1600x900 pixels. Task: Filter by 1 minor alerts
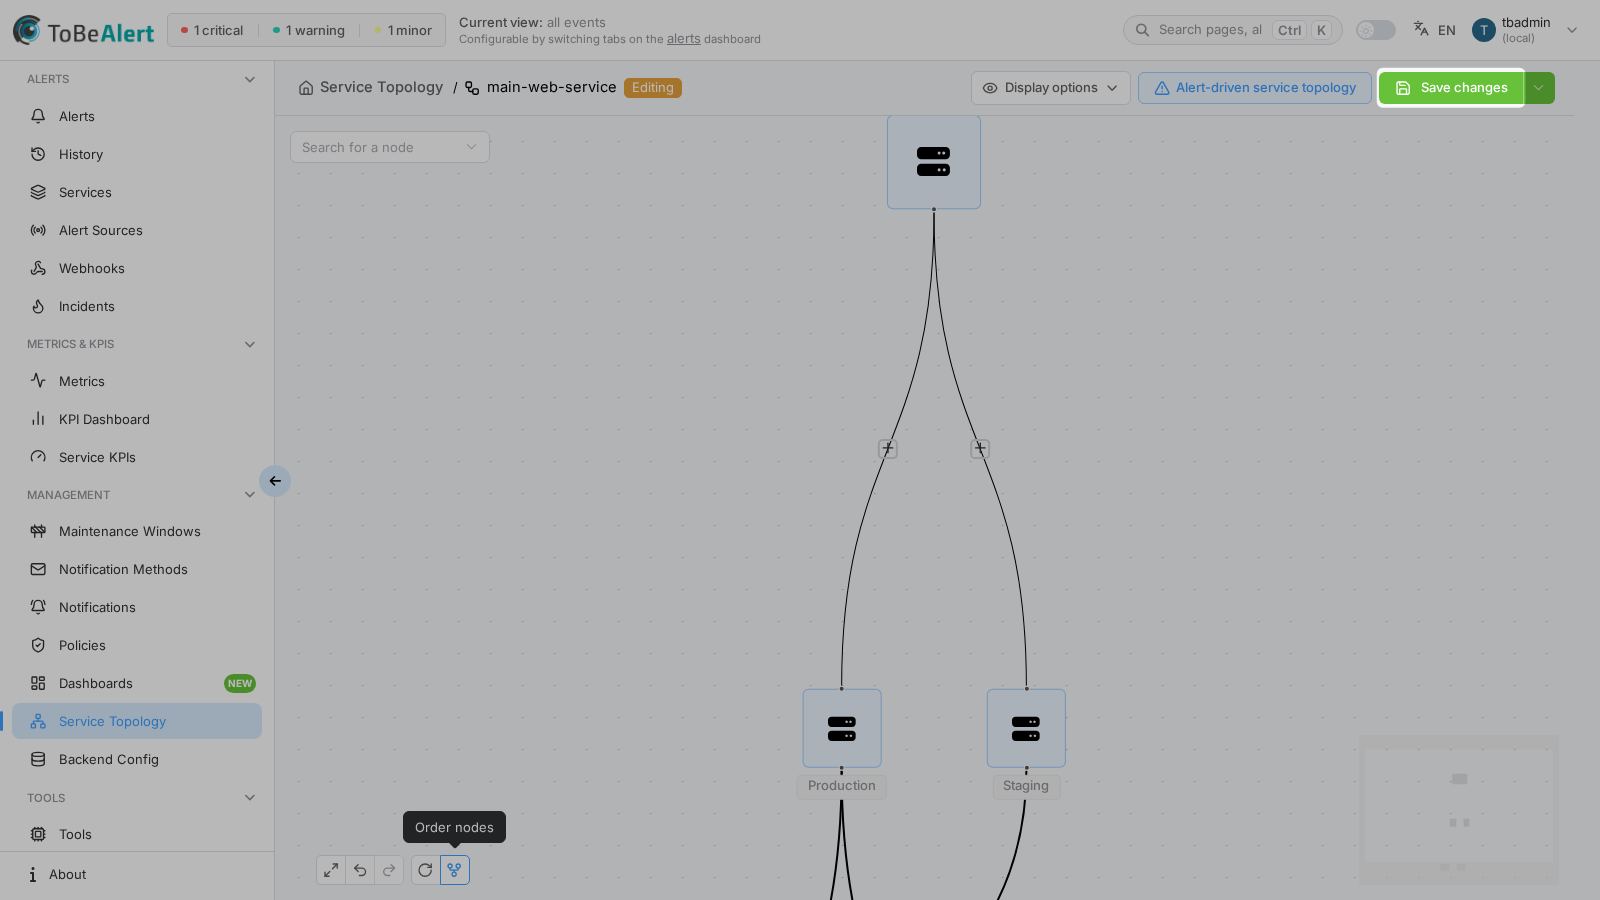(404, 31)
